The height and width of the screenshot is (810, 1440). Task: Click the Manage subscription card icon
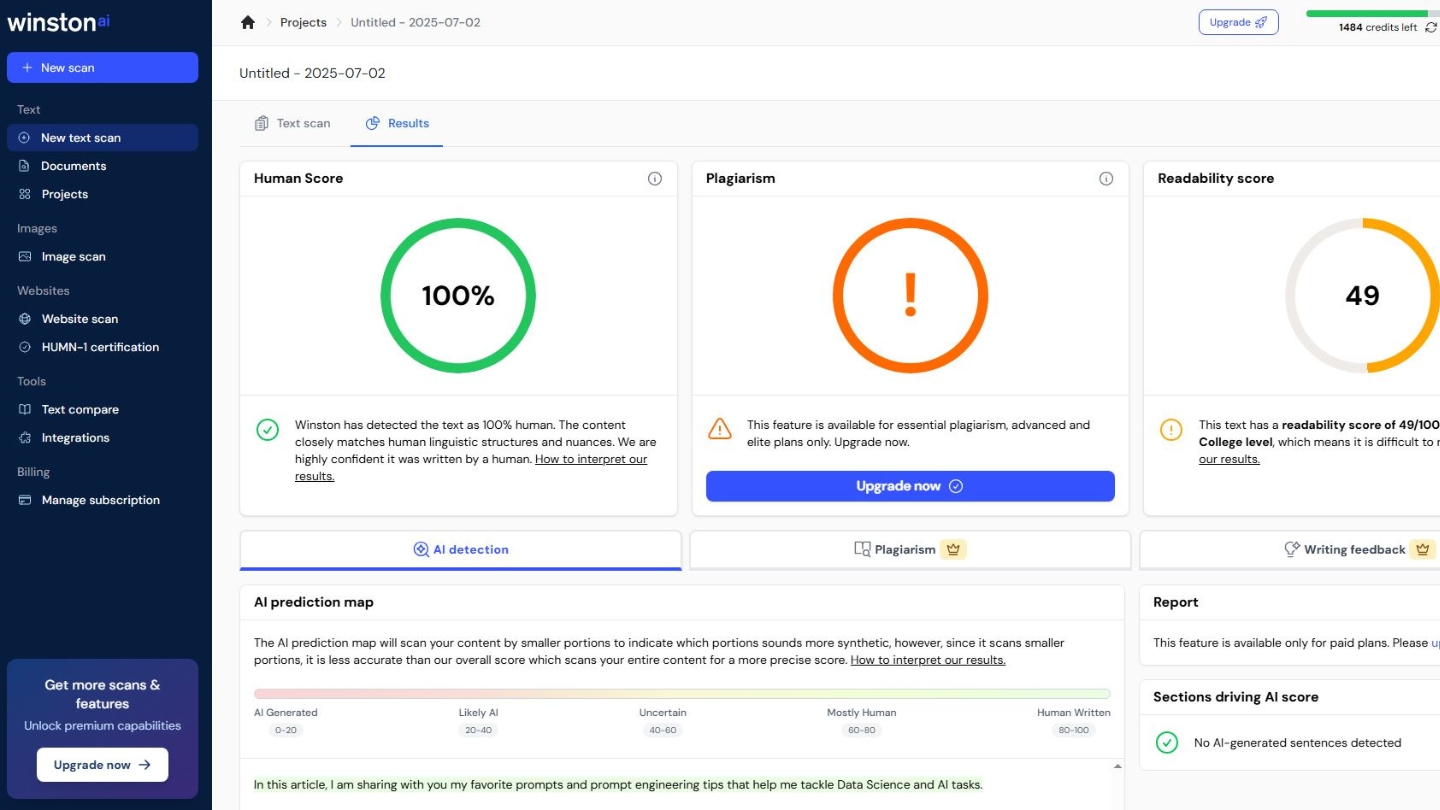click(x=25, y=500)
